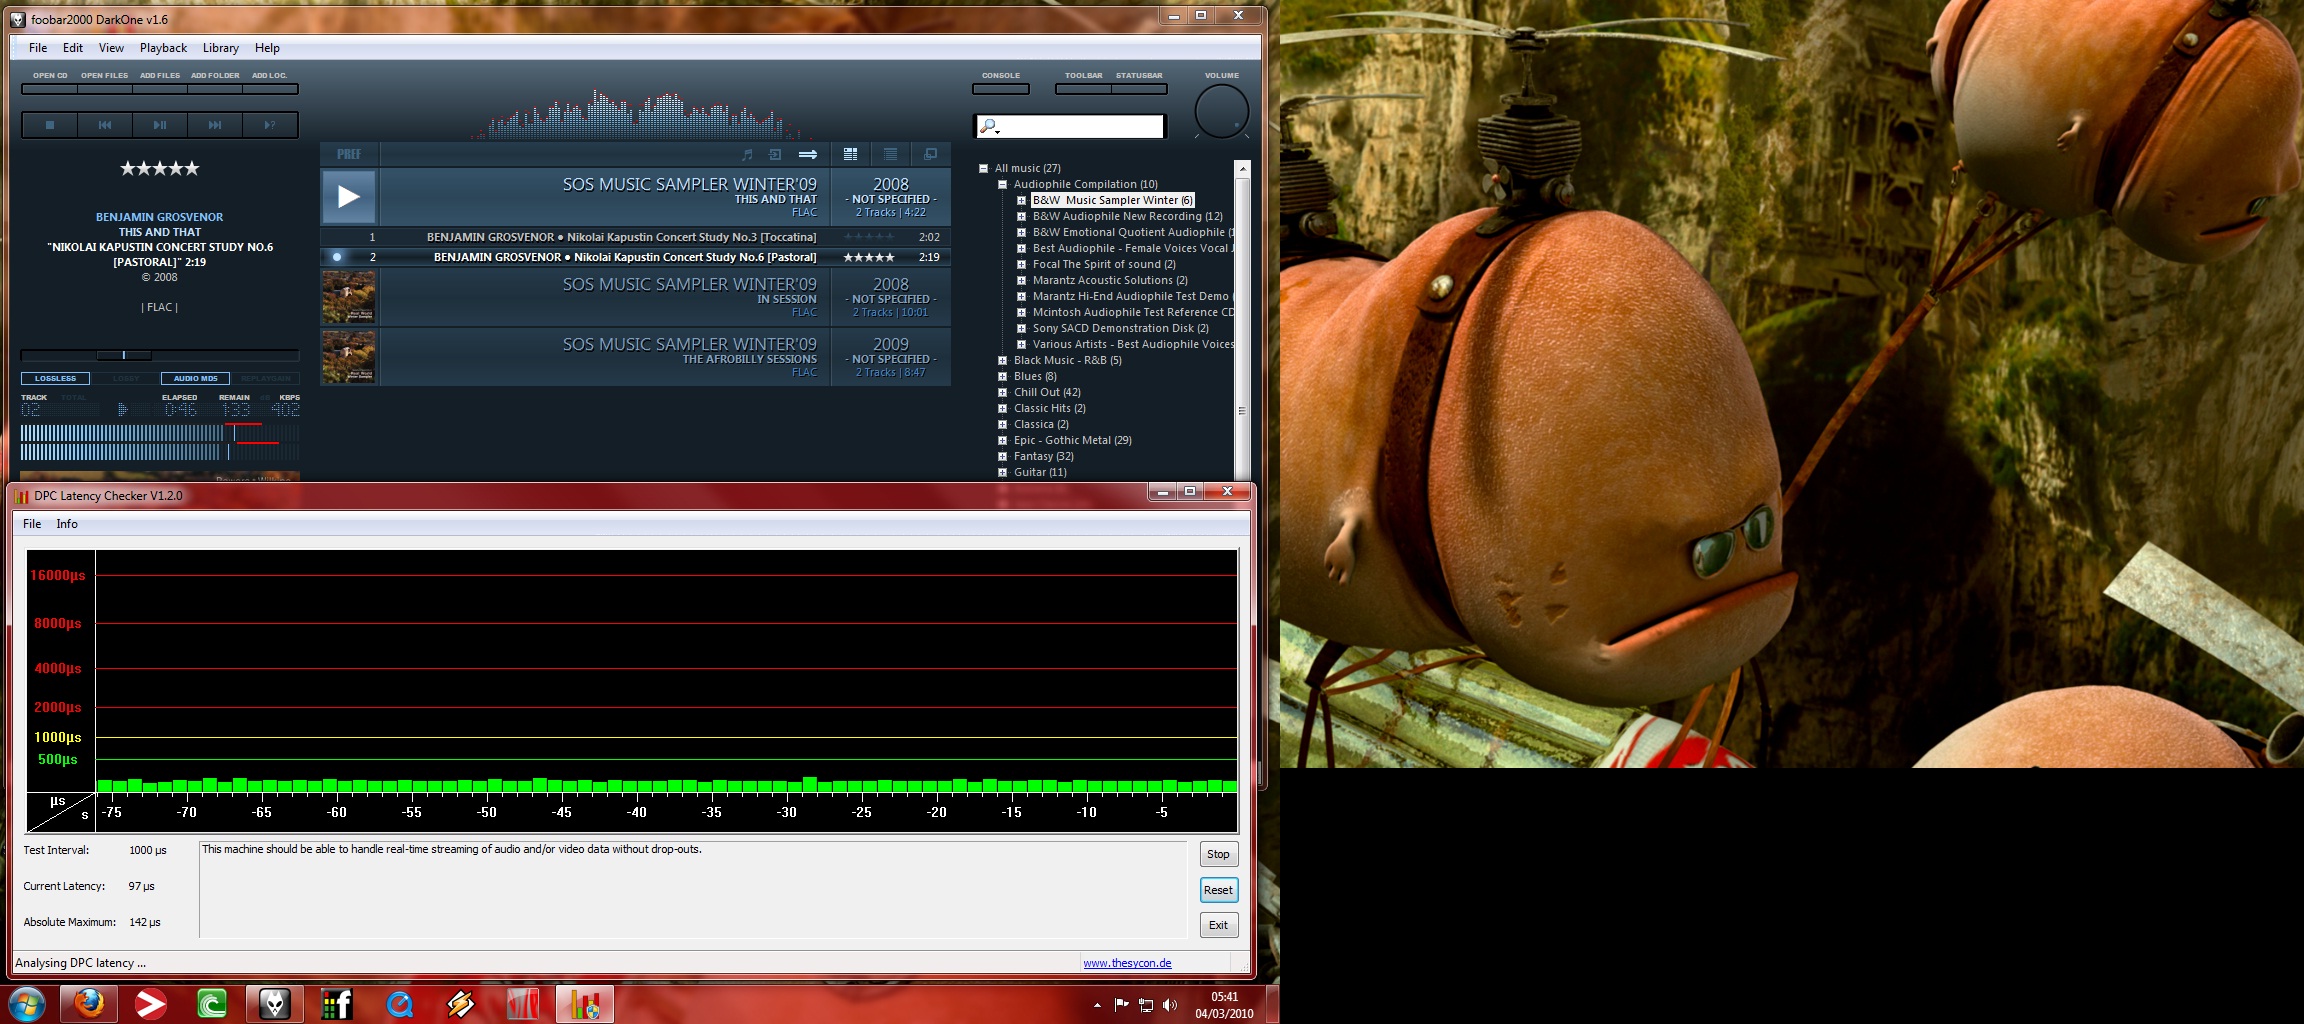The width and height of the screenshot is (2304, 1024).
Task: Play a random track button
Action: (270, 125)
